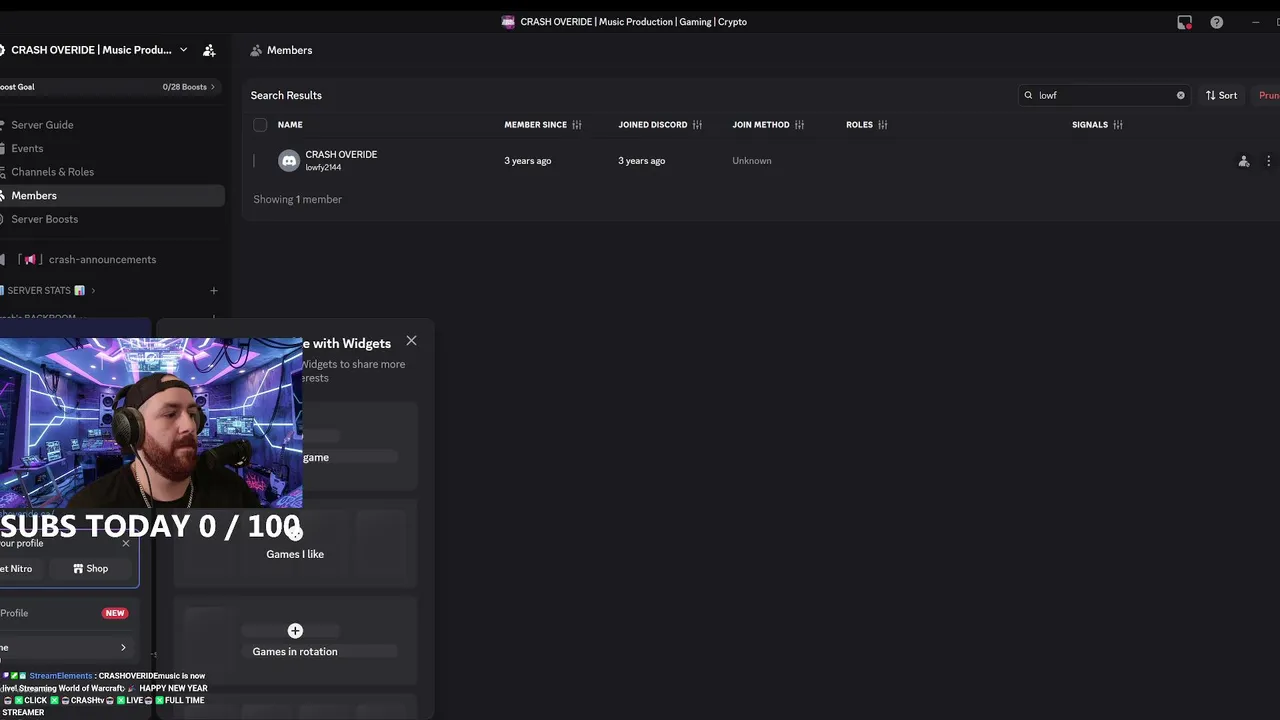The width and height of the screenshot is (1280, 720).
Task: Open the invite people icon beside server name
Action: [x=209, y=50]
